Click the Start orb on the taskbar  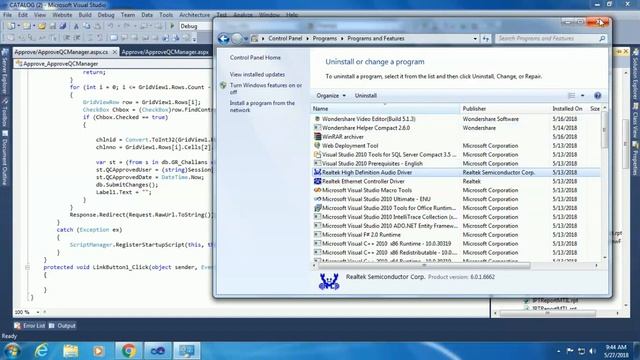[12, 351]
